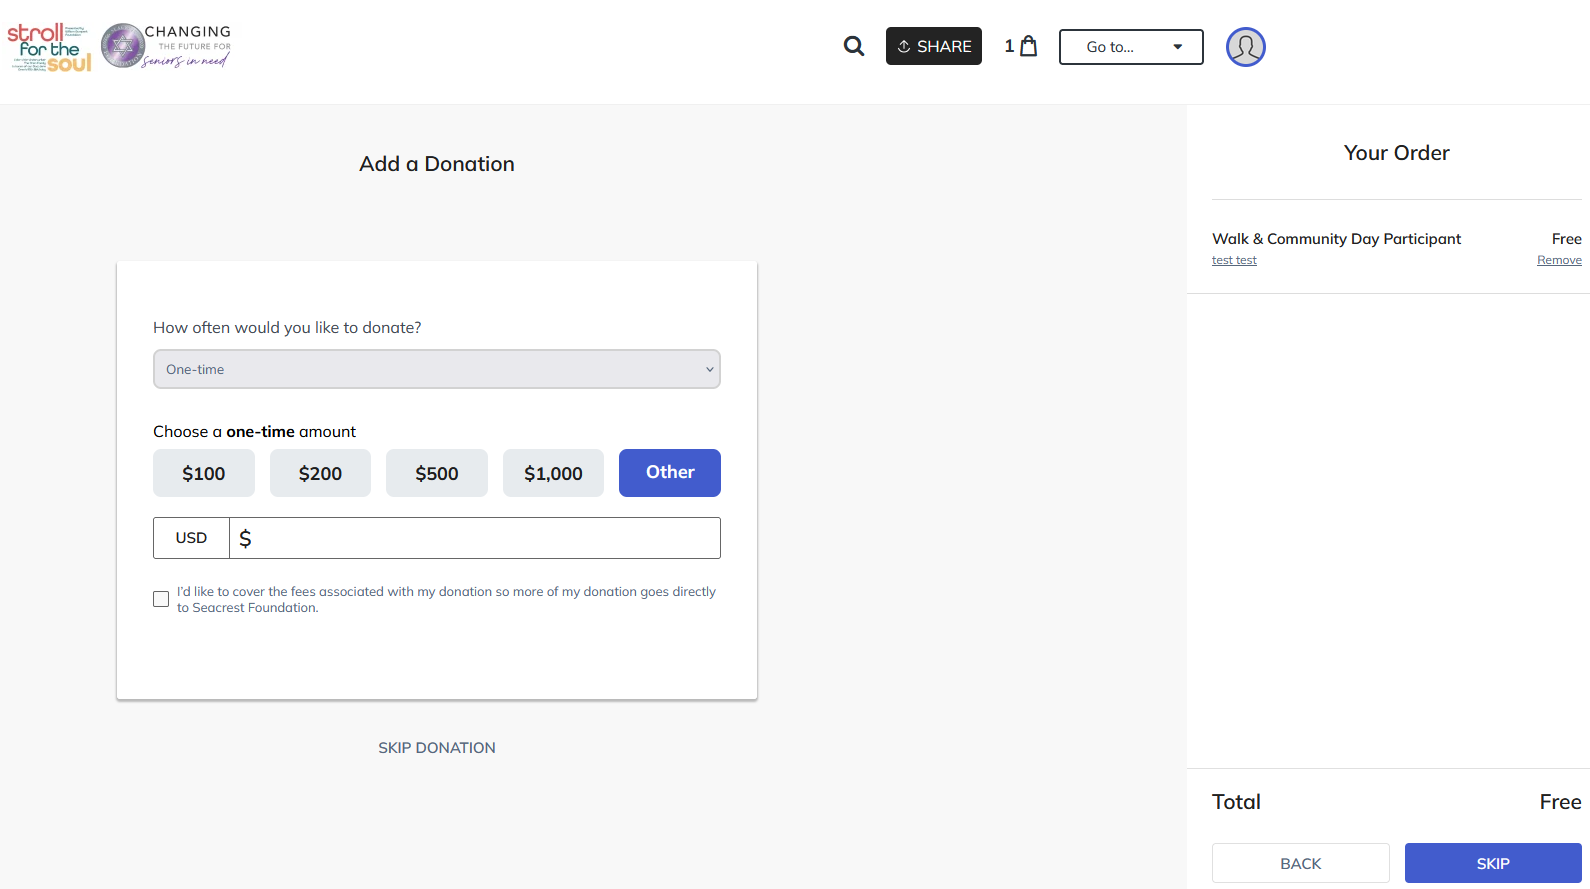
Task: Expand the One-time frequency dropdown
Action: (437, 369)
